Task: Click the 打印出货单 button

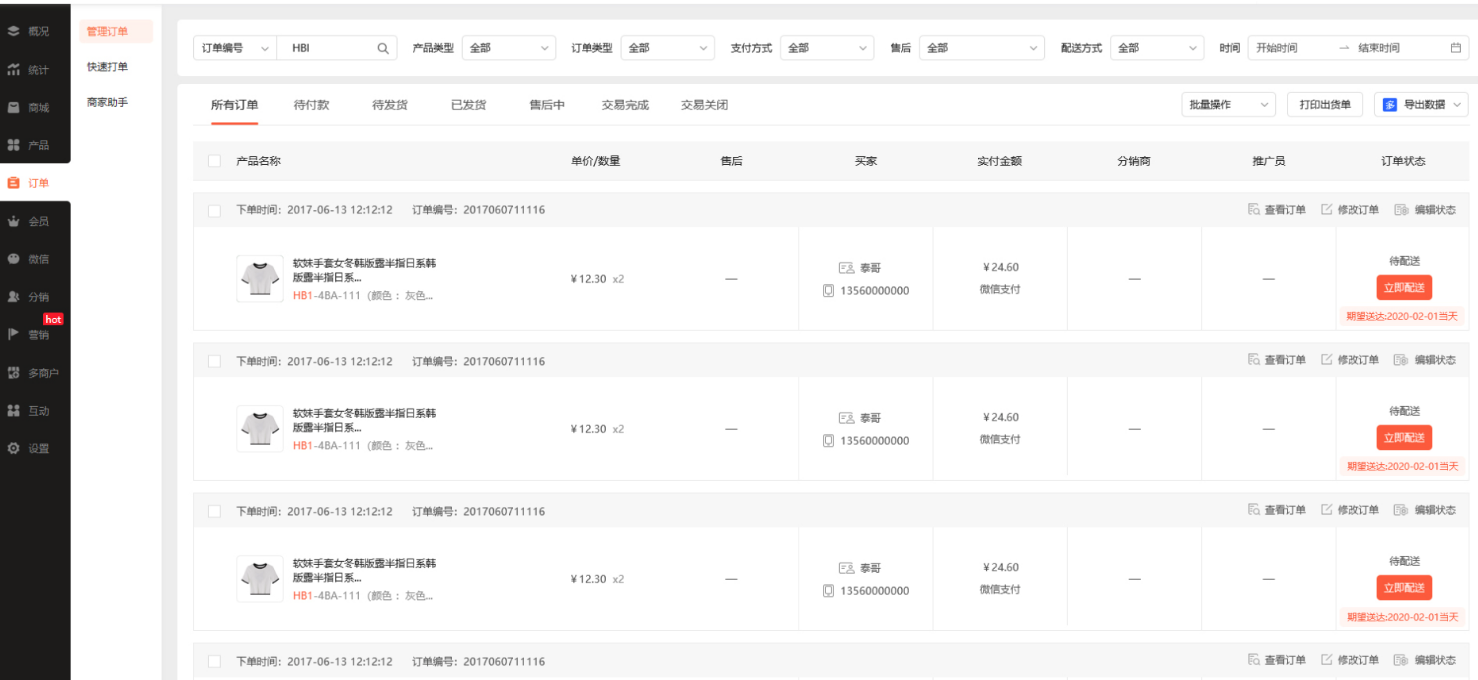Action: [1325, 105]
